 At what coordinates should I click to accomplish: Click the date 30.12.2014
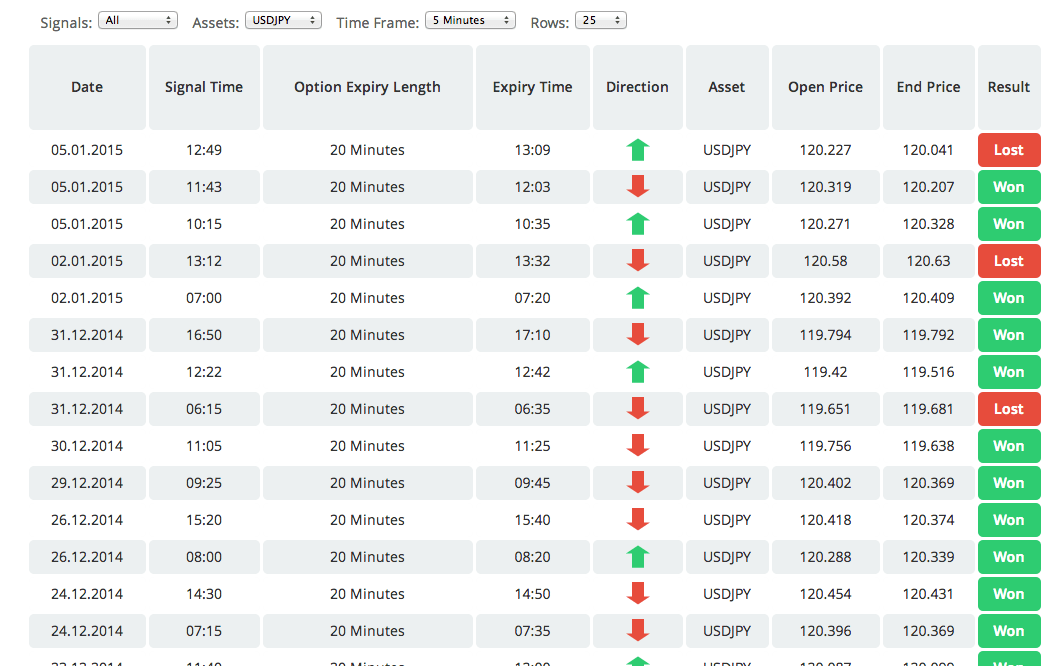(87, 446)
